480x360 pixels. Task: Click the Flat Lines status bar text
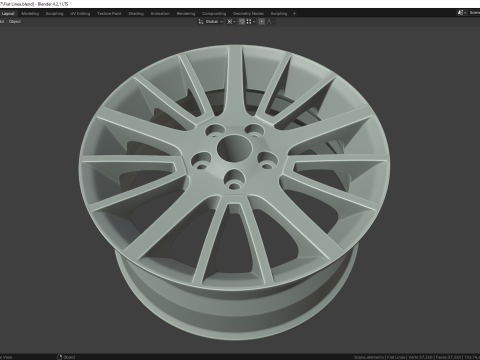(x=396, y=357)
